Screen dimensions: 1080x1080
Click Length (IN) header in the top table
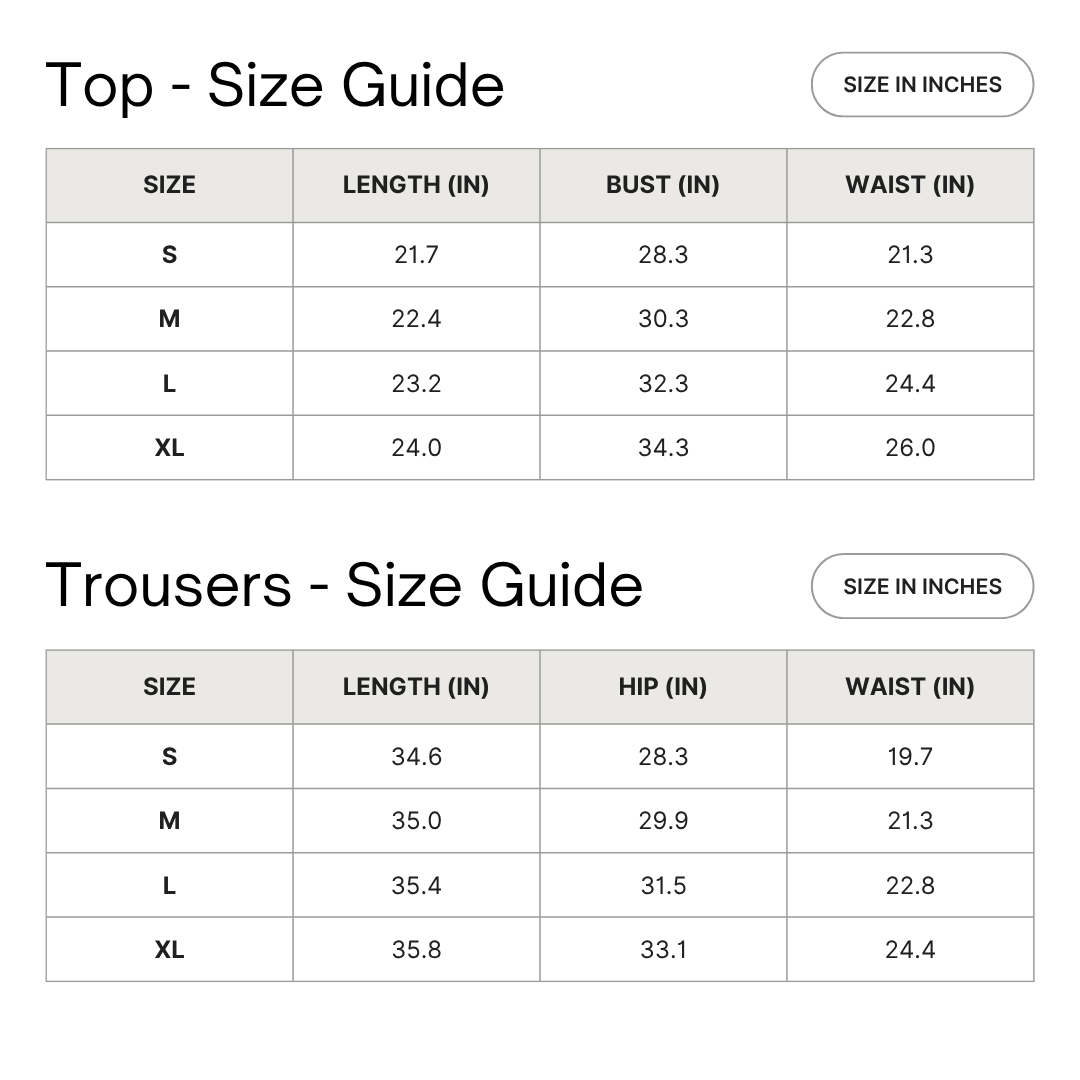(x=416, y=185)
